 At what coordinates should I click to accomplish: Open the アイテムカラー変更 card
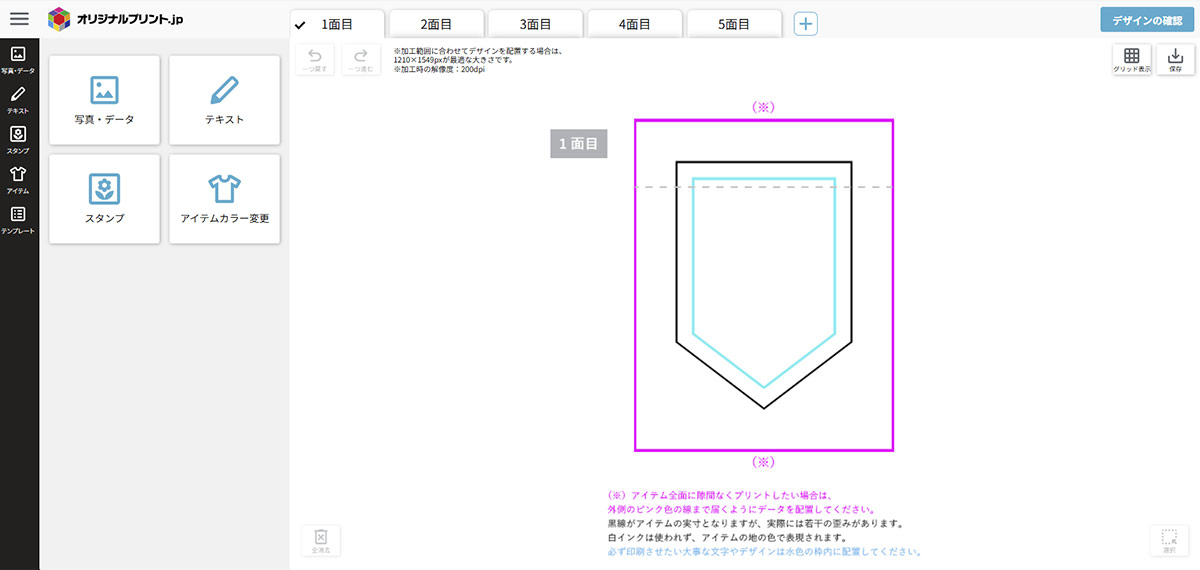pyautogui.click(x=224, y=198)
